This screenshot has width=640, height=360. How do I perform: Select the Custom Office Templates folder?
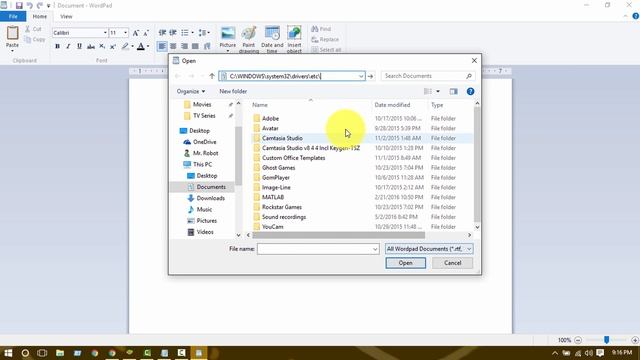(x=293, y=158)
